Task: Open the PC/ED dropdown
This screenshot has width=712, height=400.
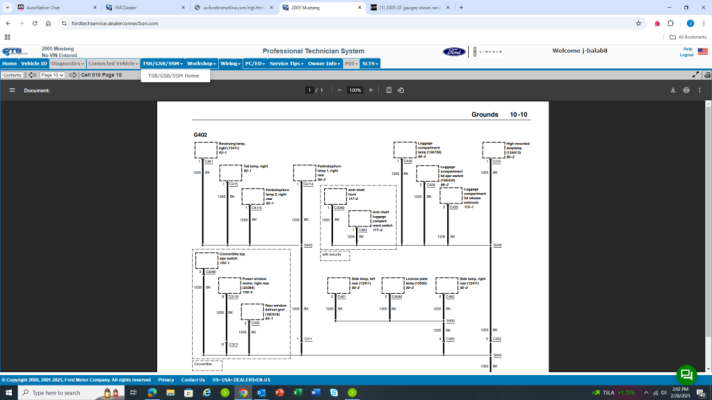Action: [x=255, y=64]
